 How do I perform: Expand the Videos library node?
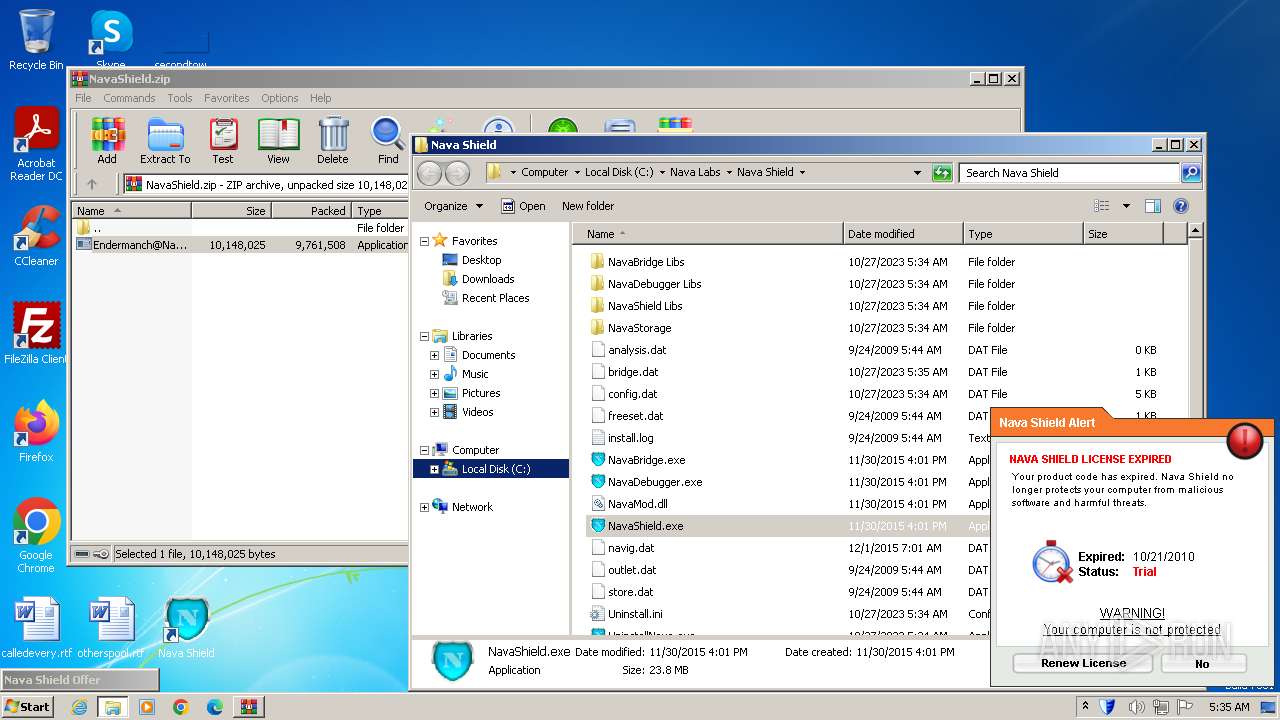(434, 412)
